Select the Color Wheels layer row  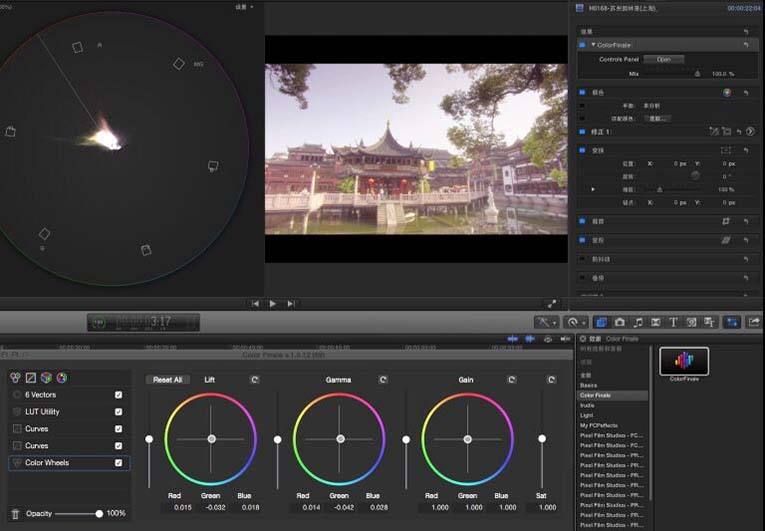(69, 463)
